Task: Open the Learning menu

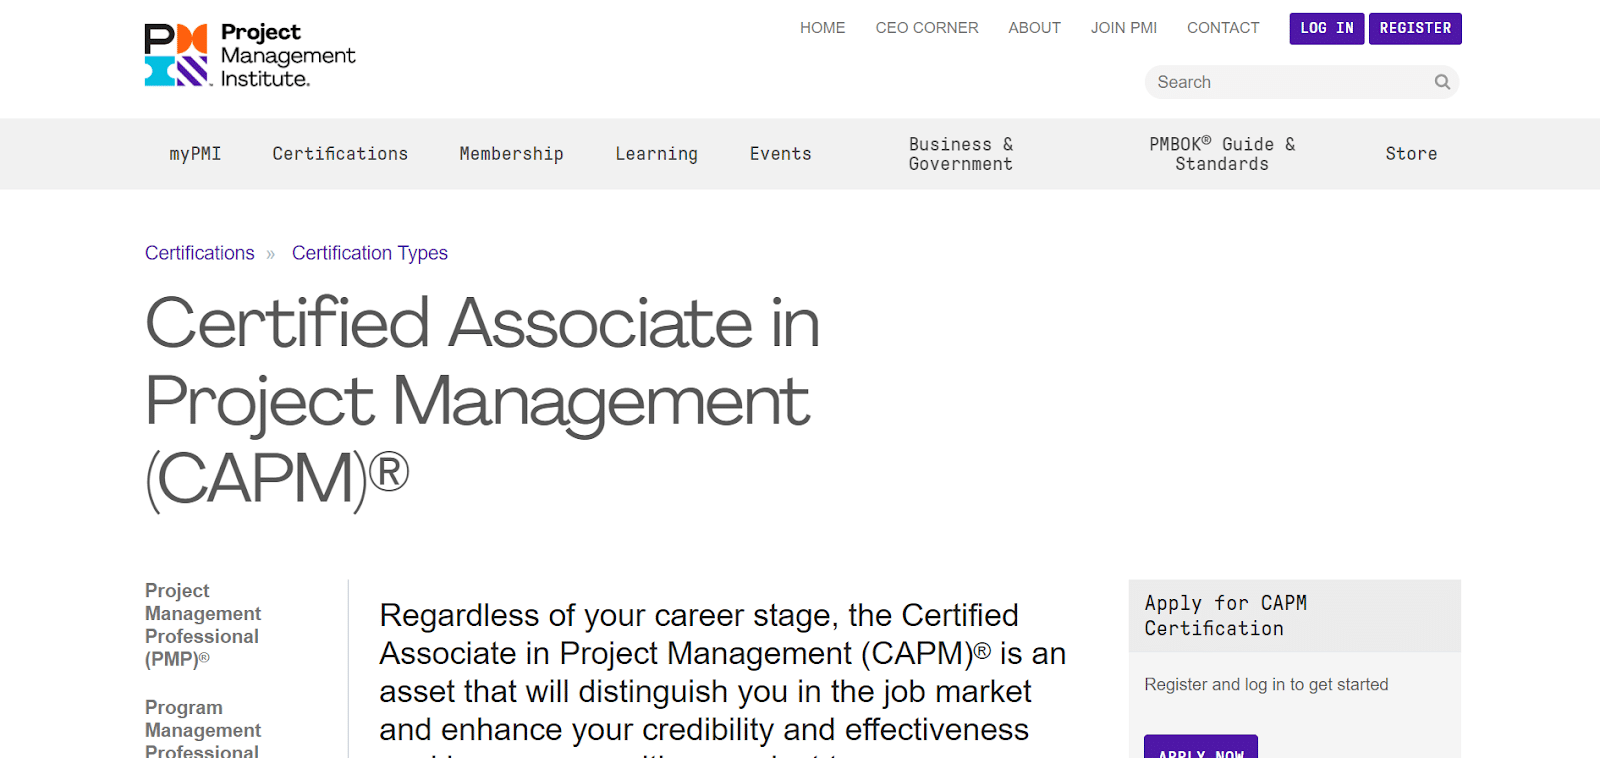Action: click(657, 154)
